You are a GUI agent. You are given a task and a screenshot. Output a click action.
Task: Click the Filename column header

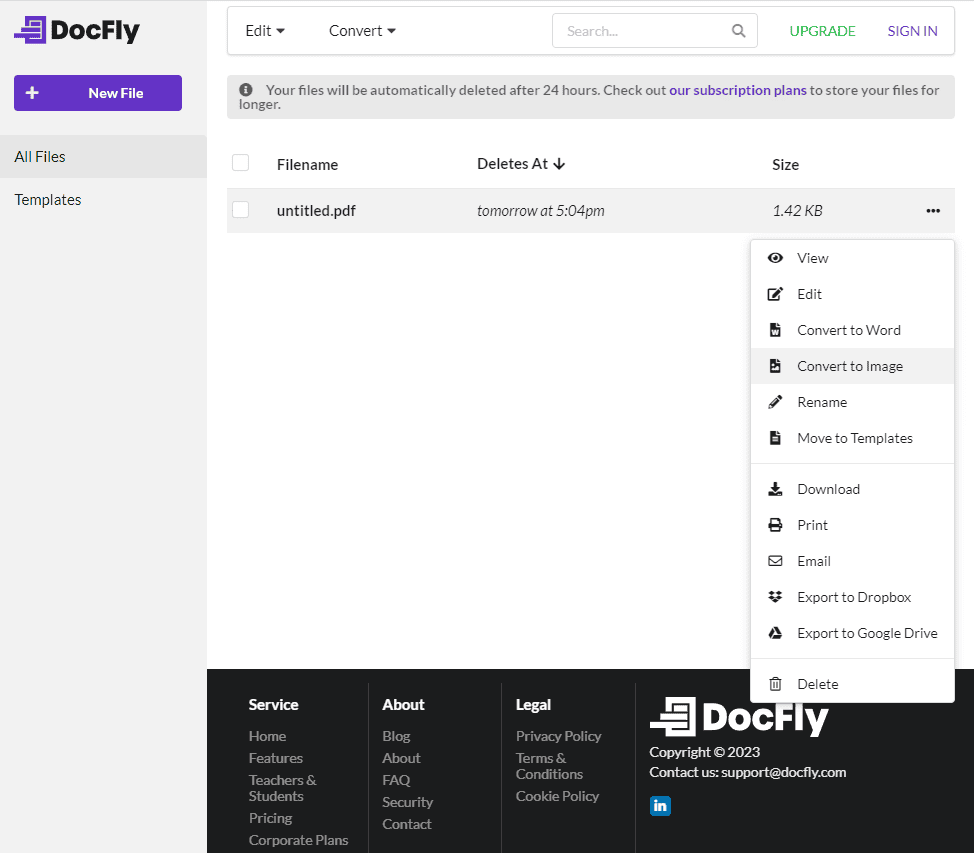coord(307,165)
